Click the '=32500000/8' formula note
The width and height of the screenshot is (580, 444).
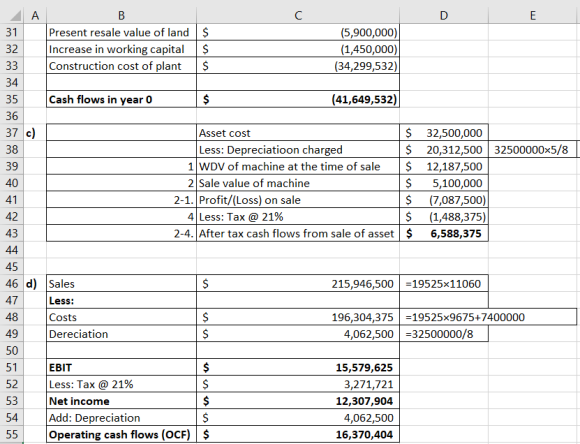pyautogui.click(x=444, y=334)
